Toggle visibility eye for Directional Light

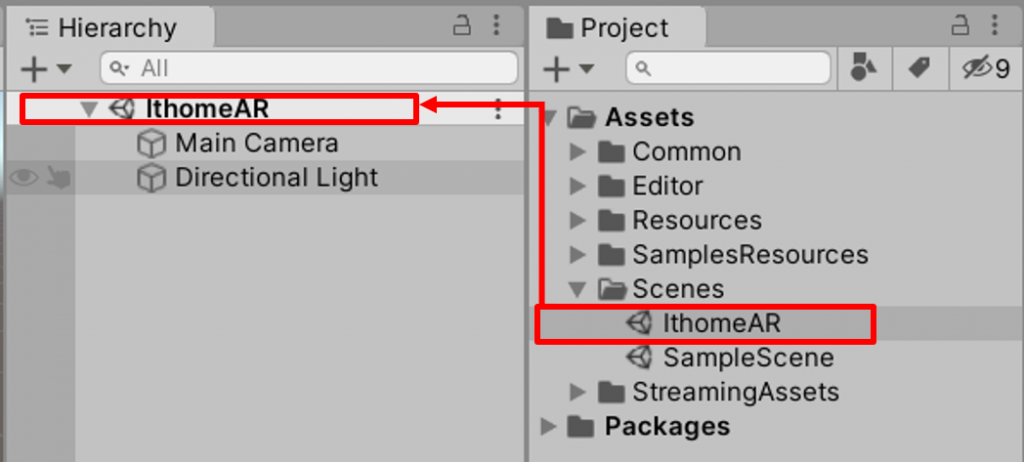[24, 178]
